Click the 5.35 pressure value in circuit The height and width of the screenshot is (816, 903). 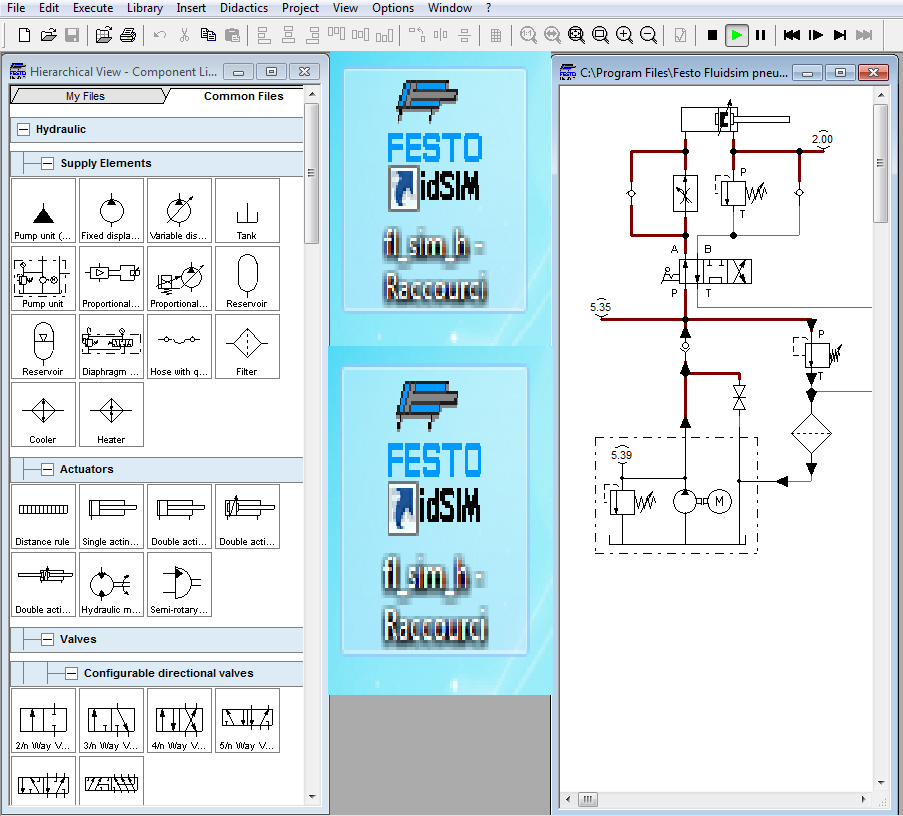[600, 307]
